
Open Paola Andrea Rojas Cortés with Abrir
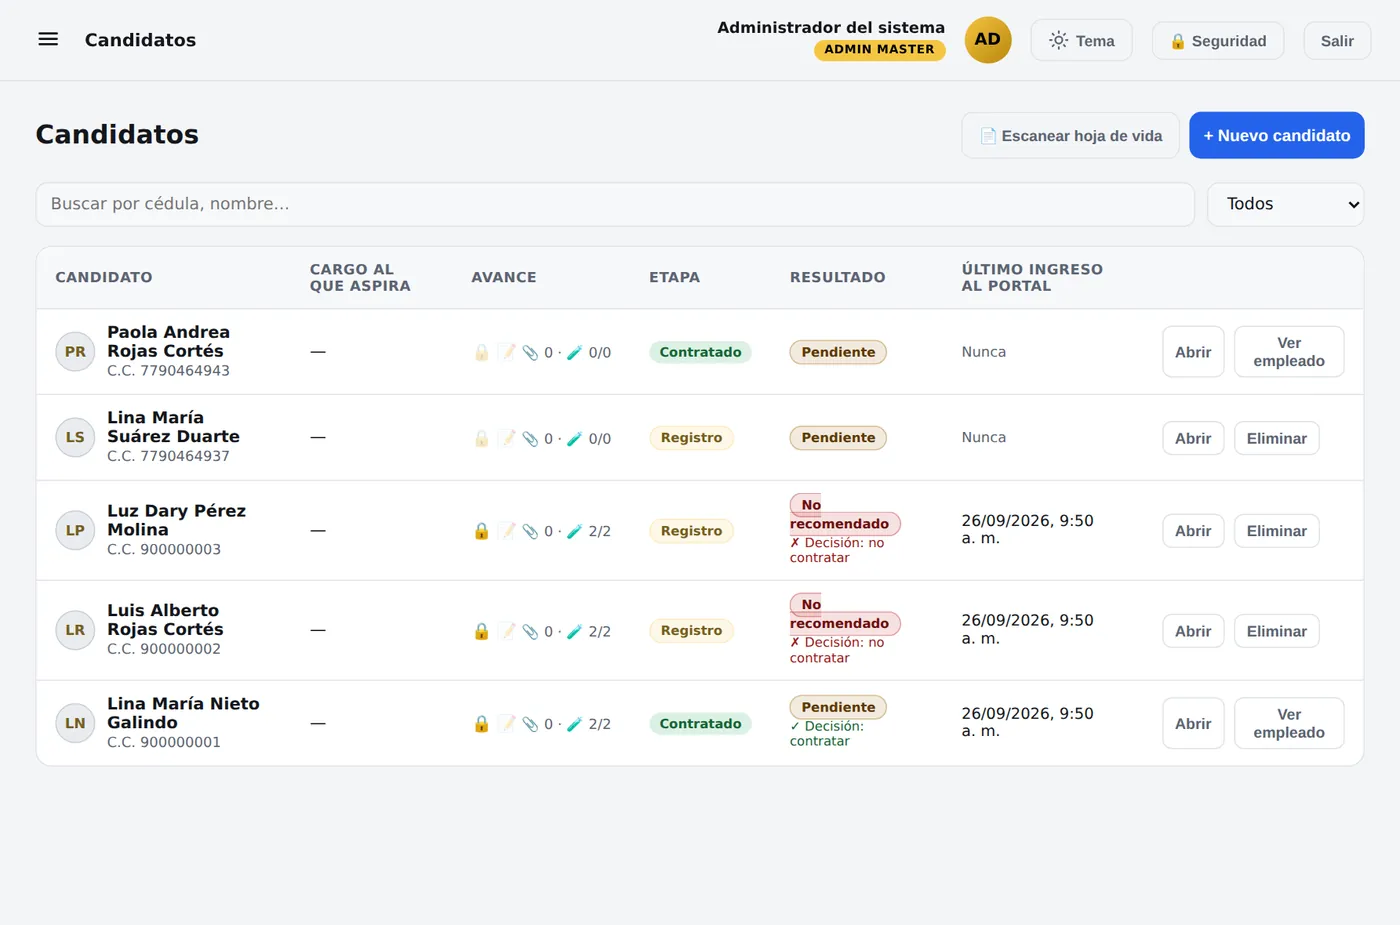pyautogui.click(x=1193, y=352)
